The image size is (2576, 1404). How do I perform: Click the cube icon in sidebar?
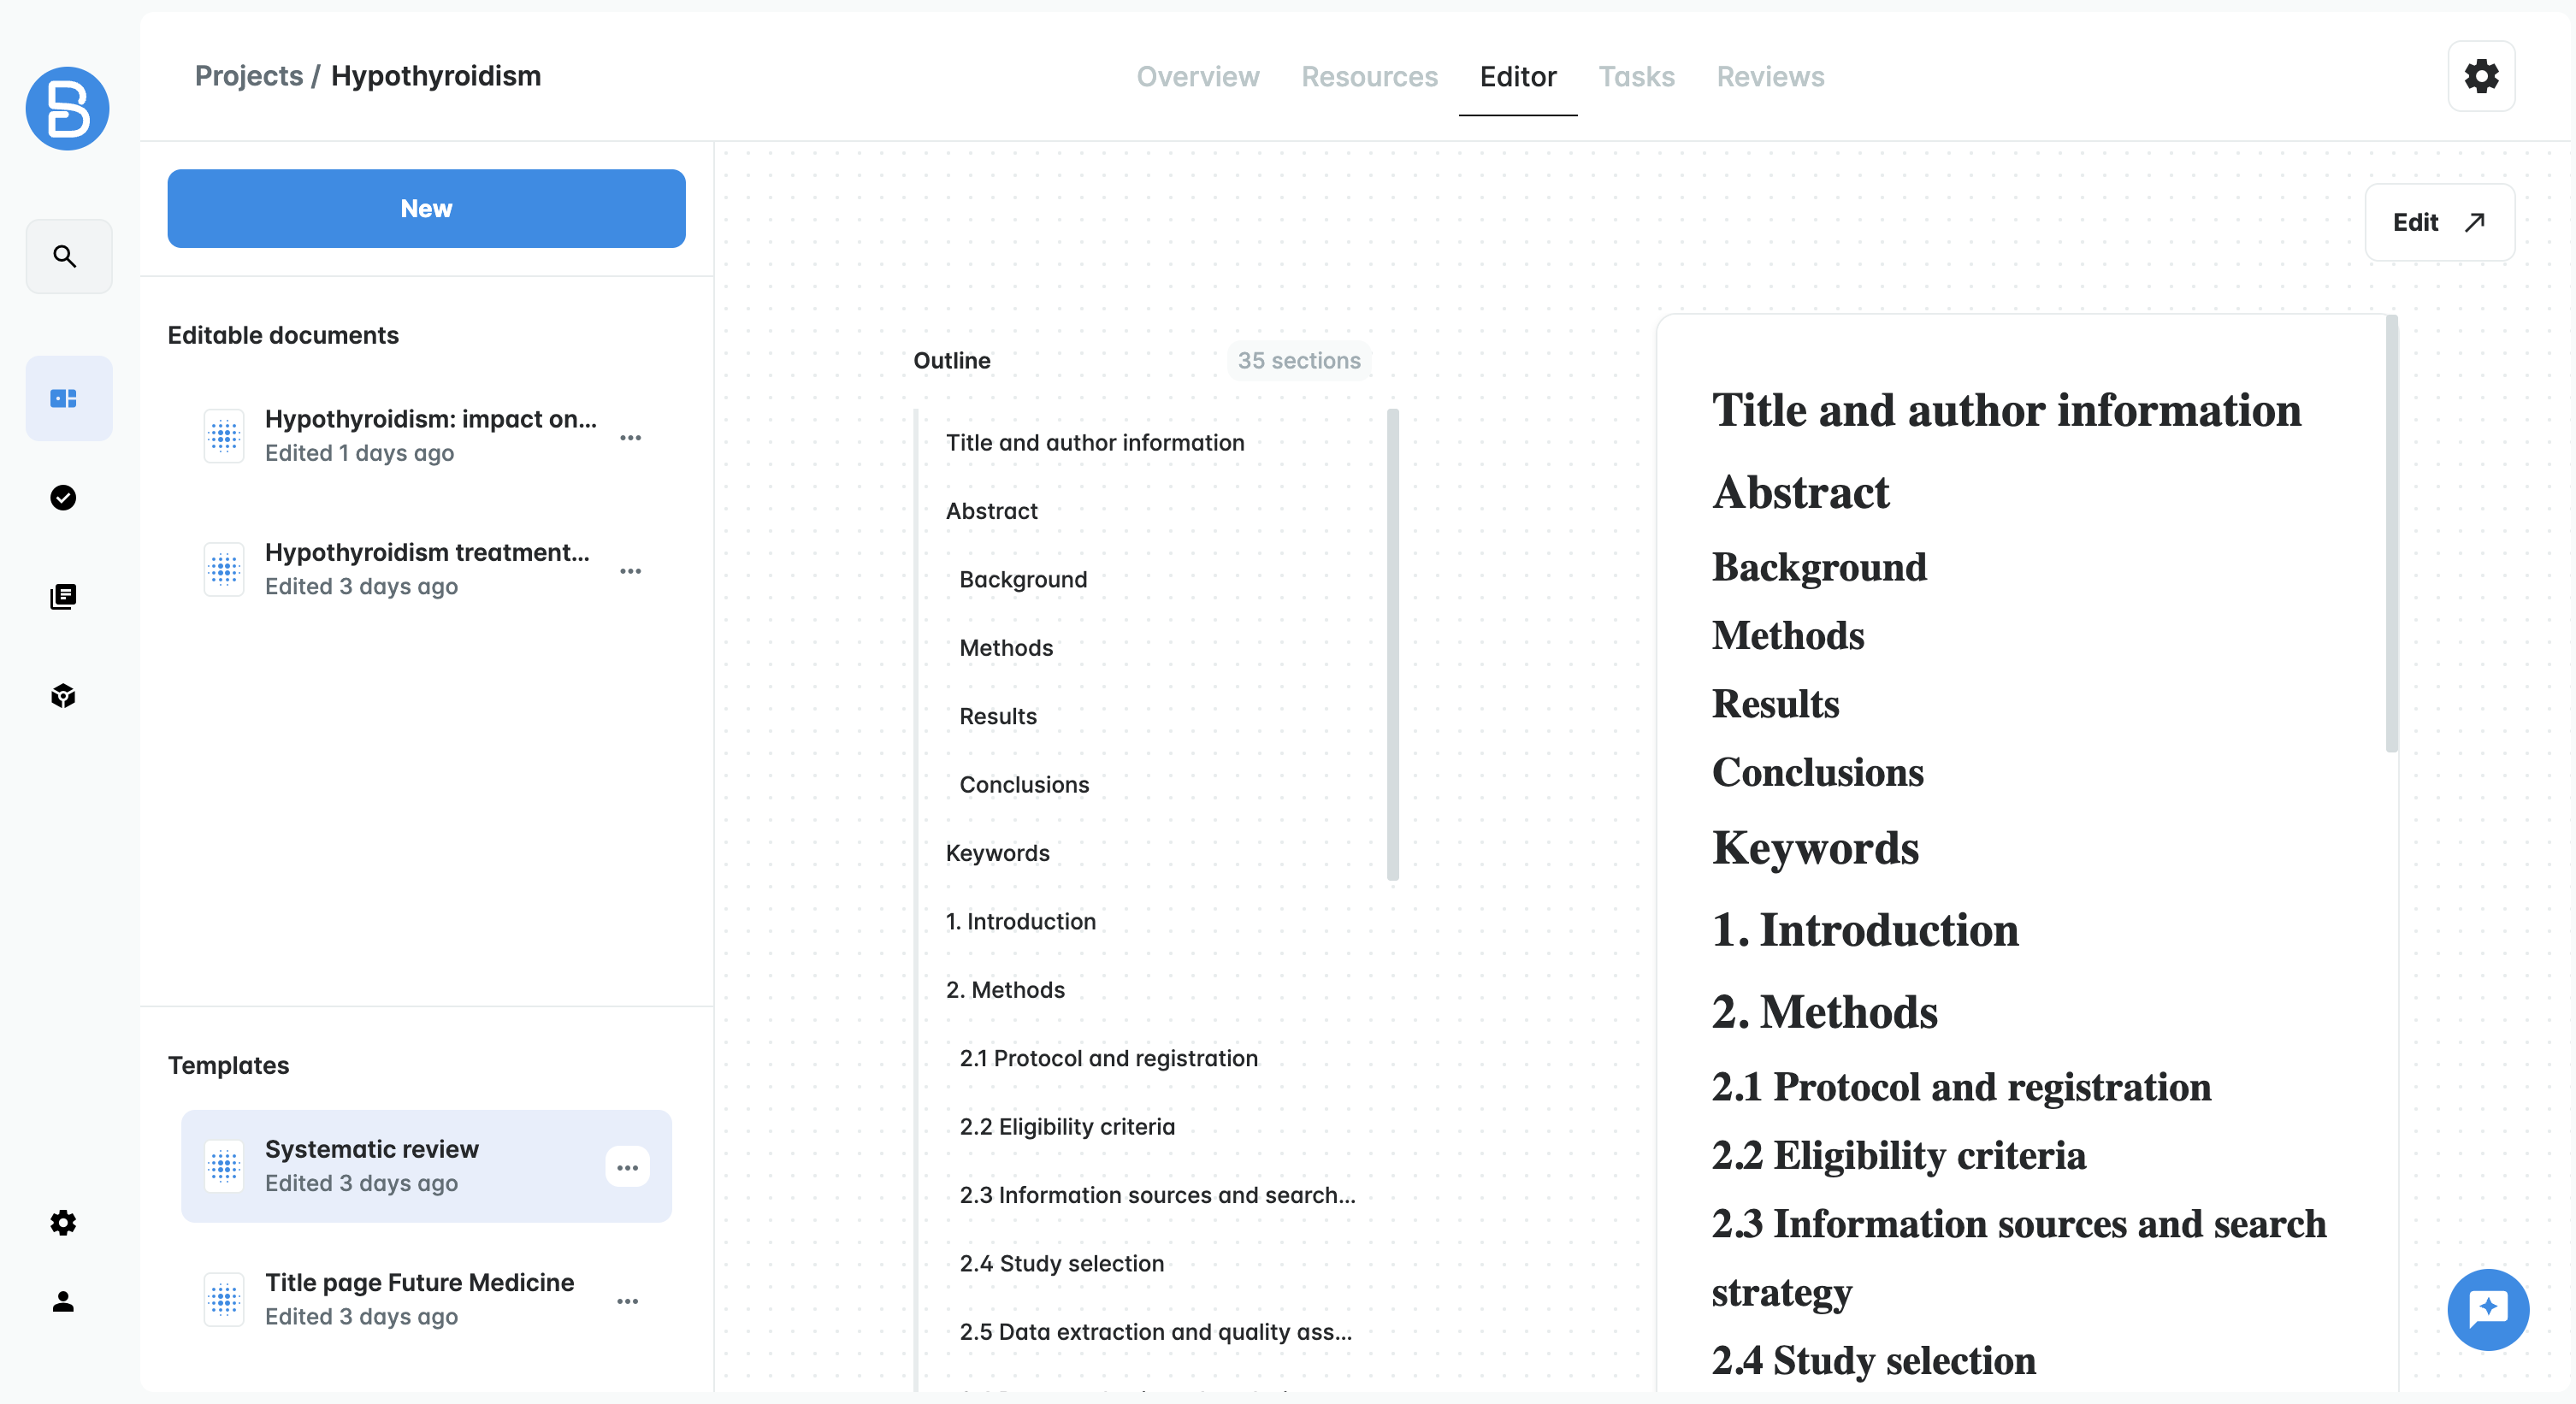(x=63, y=696)
